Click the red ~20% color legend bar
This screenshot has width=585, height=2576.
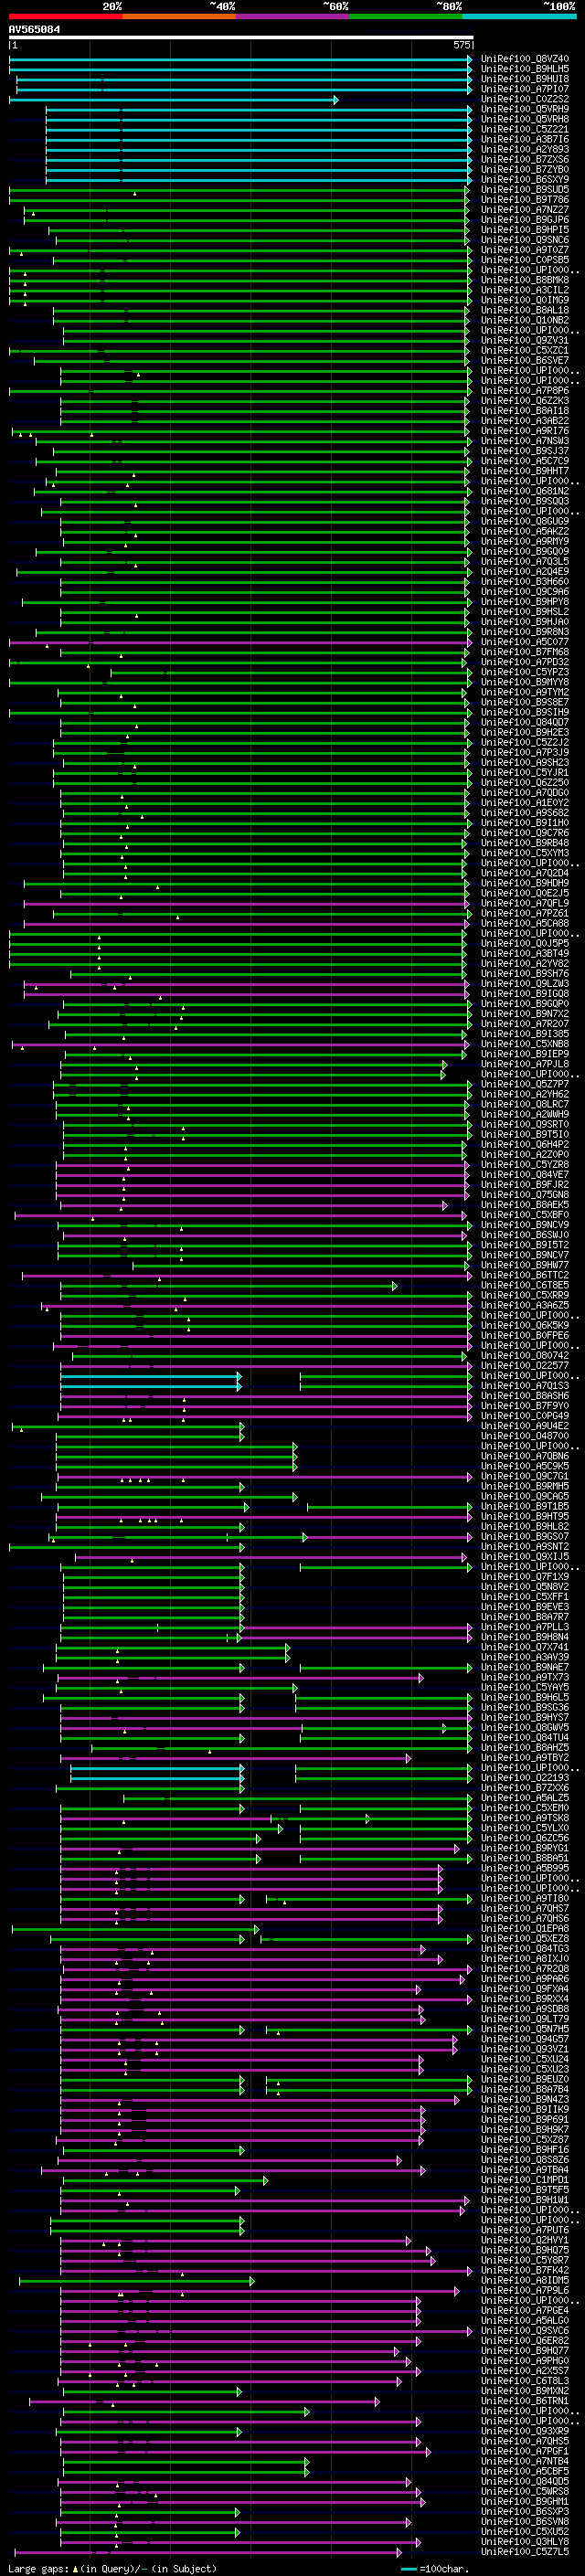[x=66, y=16]
